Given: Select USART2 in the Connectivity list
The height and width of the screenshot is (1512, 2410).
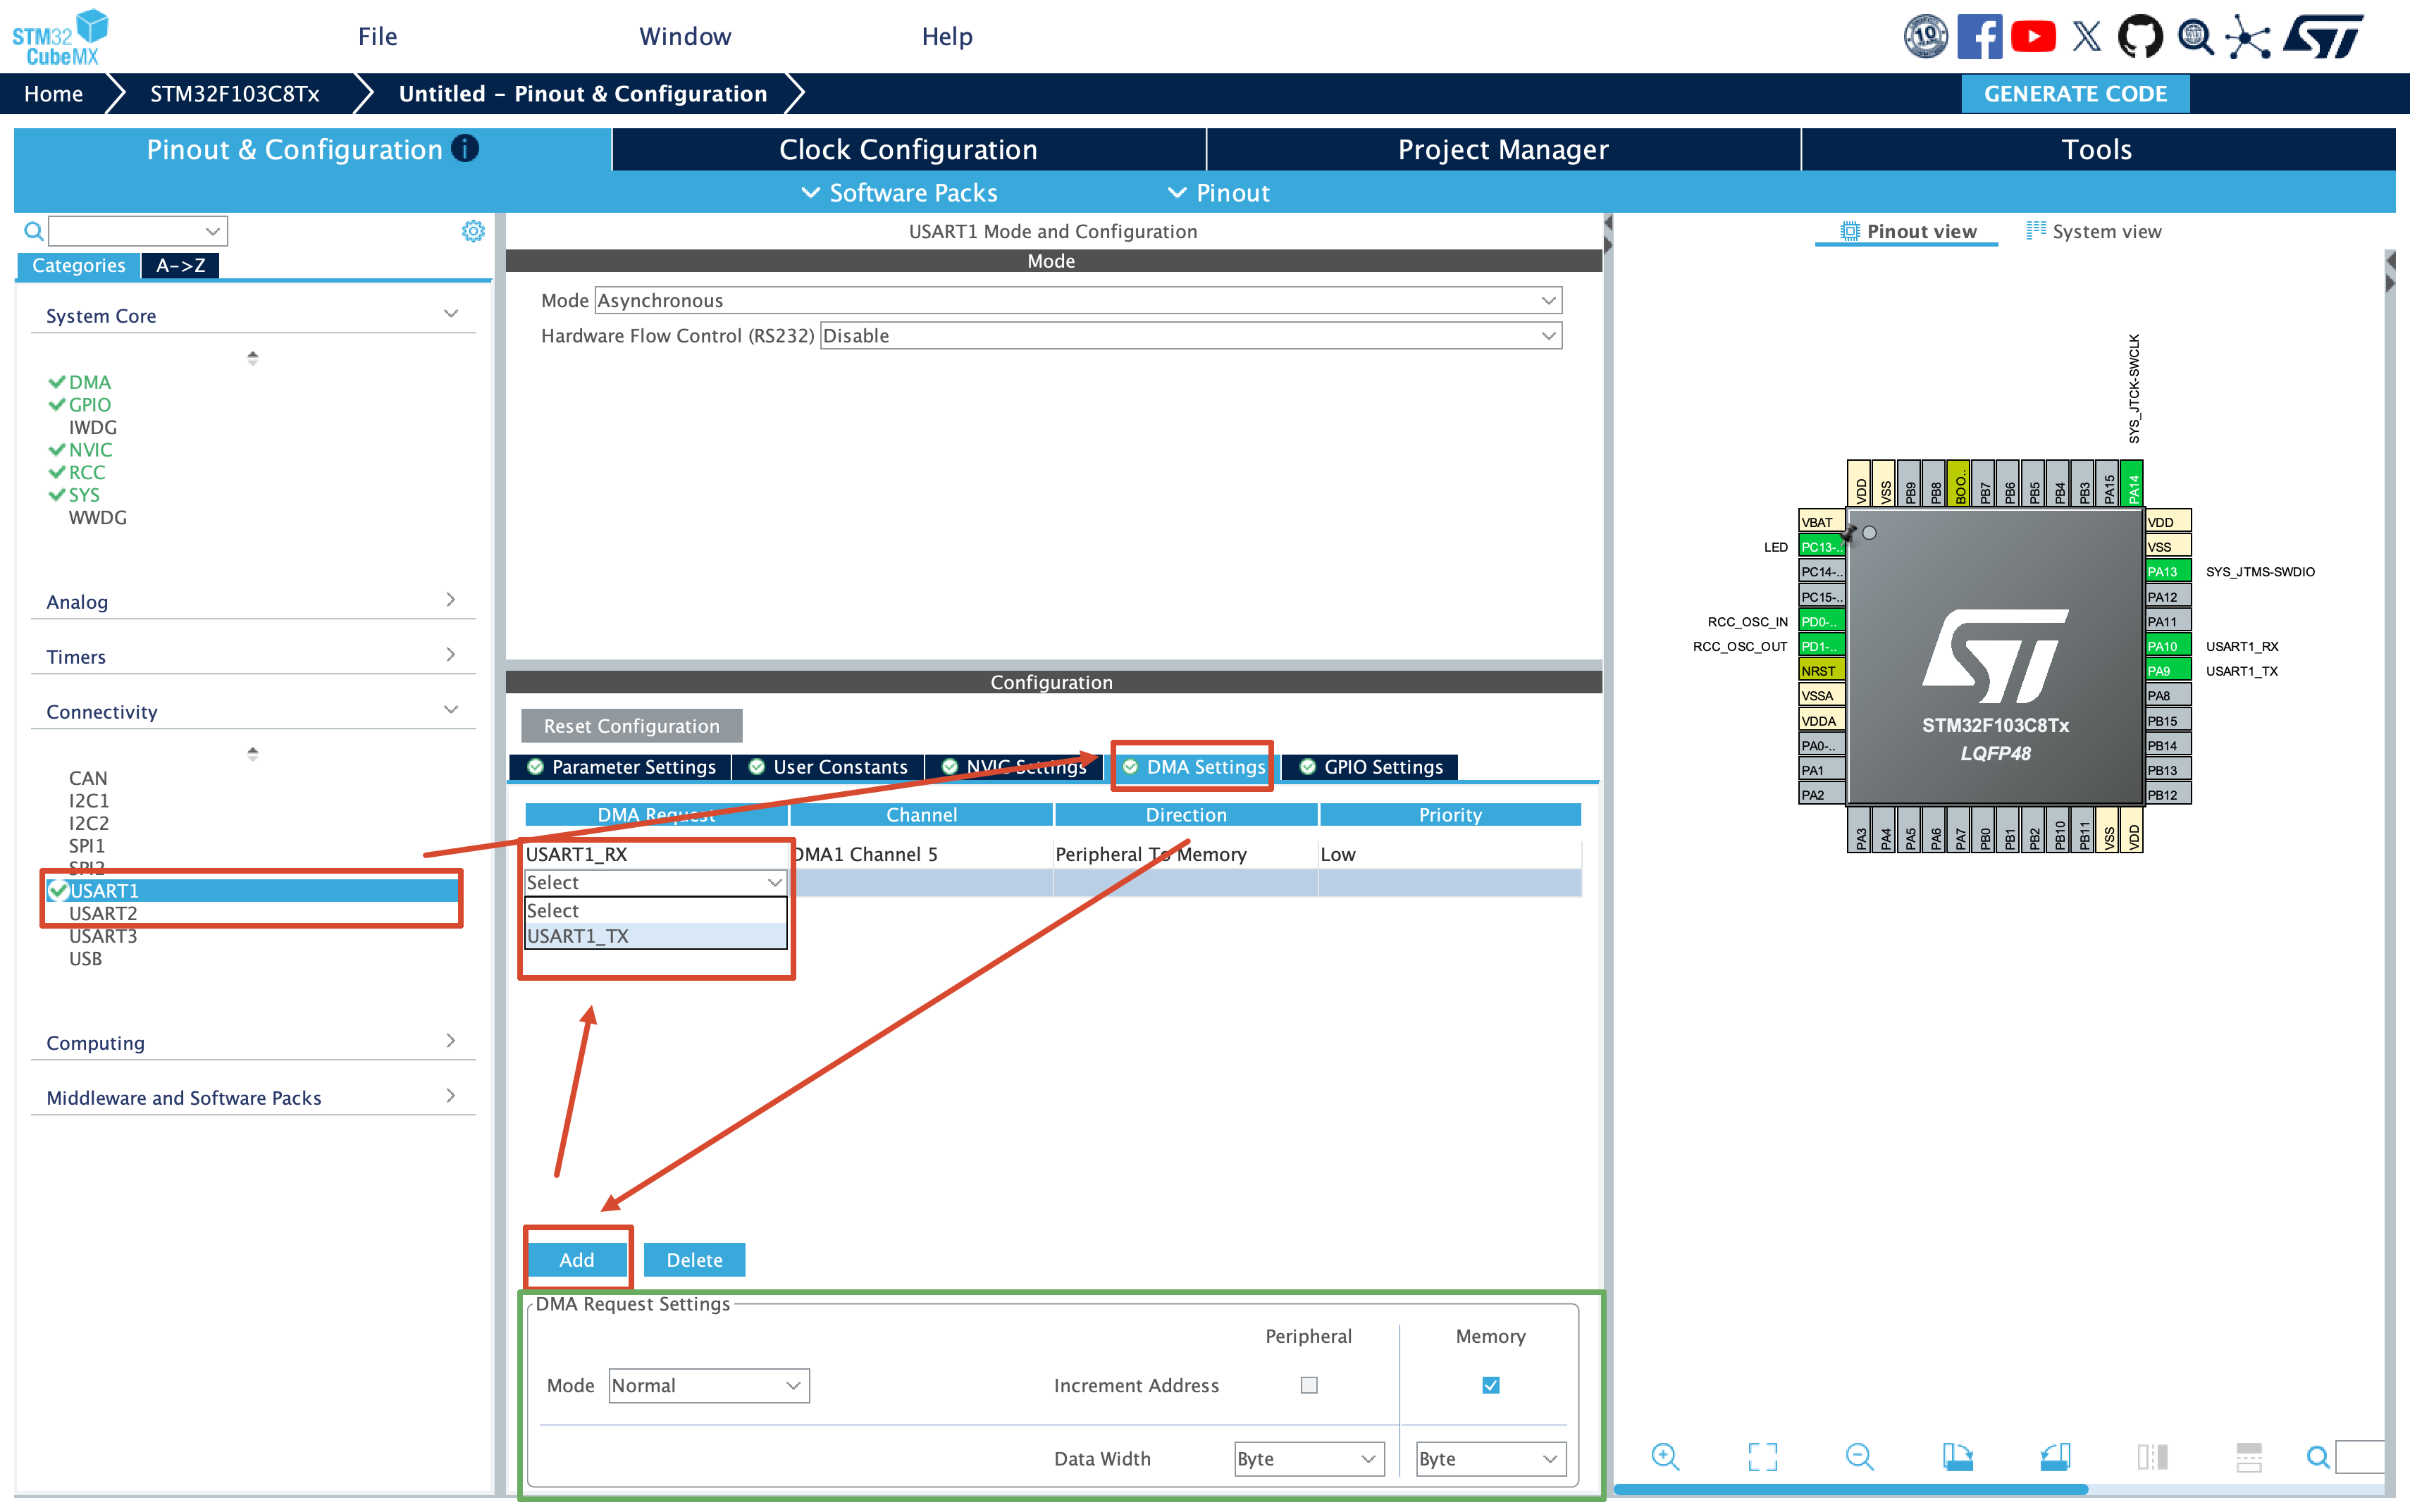Looking at the screenshot, I should pyautogui.click(x=103, y=913).
